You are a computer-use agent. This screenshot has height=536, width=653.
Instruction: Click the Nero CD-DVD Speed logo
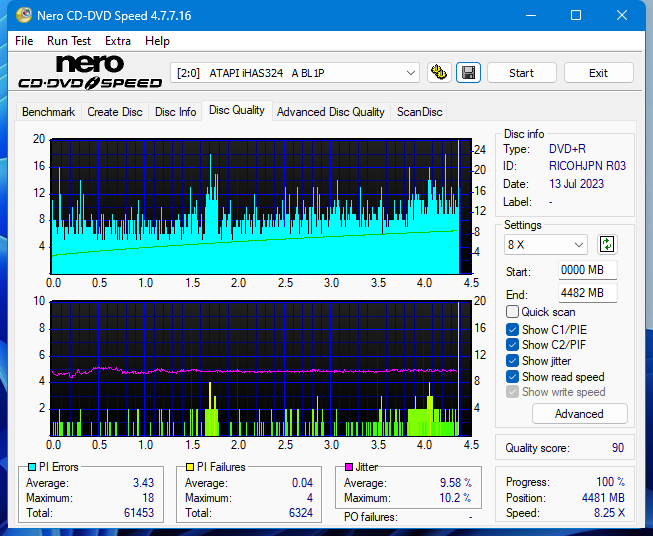[90, 72]
